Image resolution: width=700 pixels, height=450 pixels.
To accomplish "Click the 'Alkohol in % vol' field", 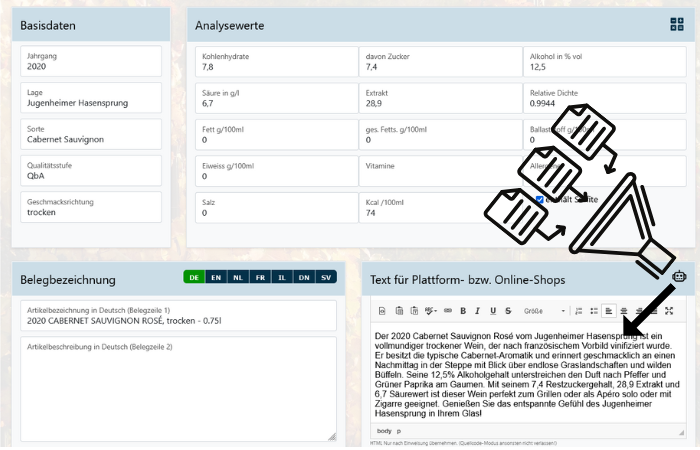I will [x=604, y=62].
